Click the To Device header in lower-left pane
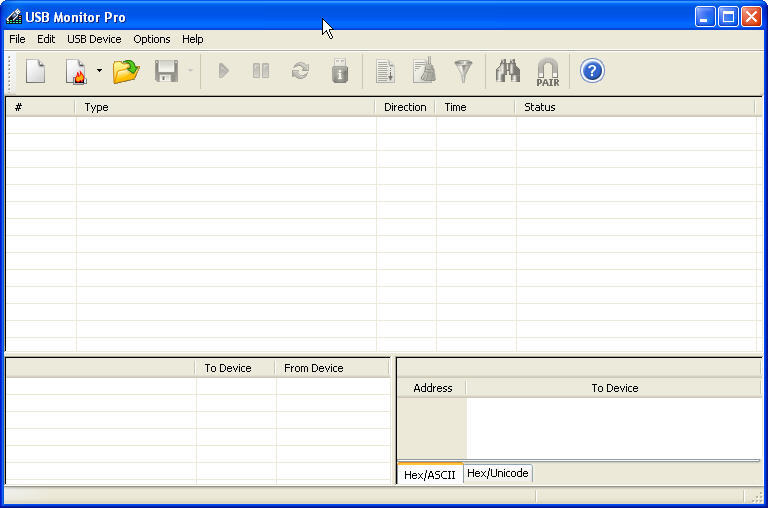Image resolution: width=768 pixels, height=508 pixels. point(235,368)
